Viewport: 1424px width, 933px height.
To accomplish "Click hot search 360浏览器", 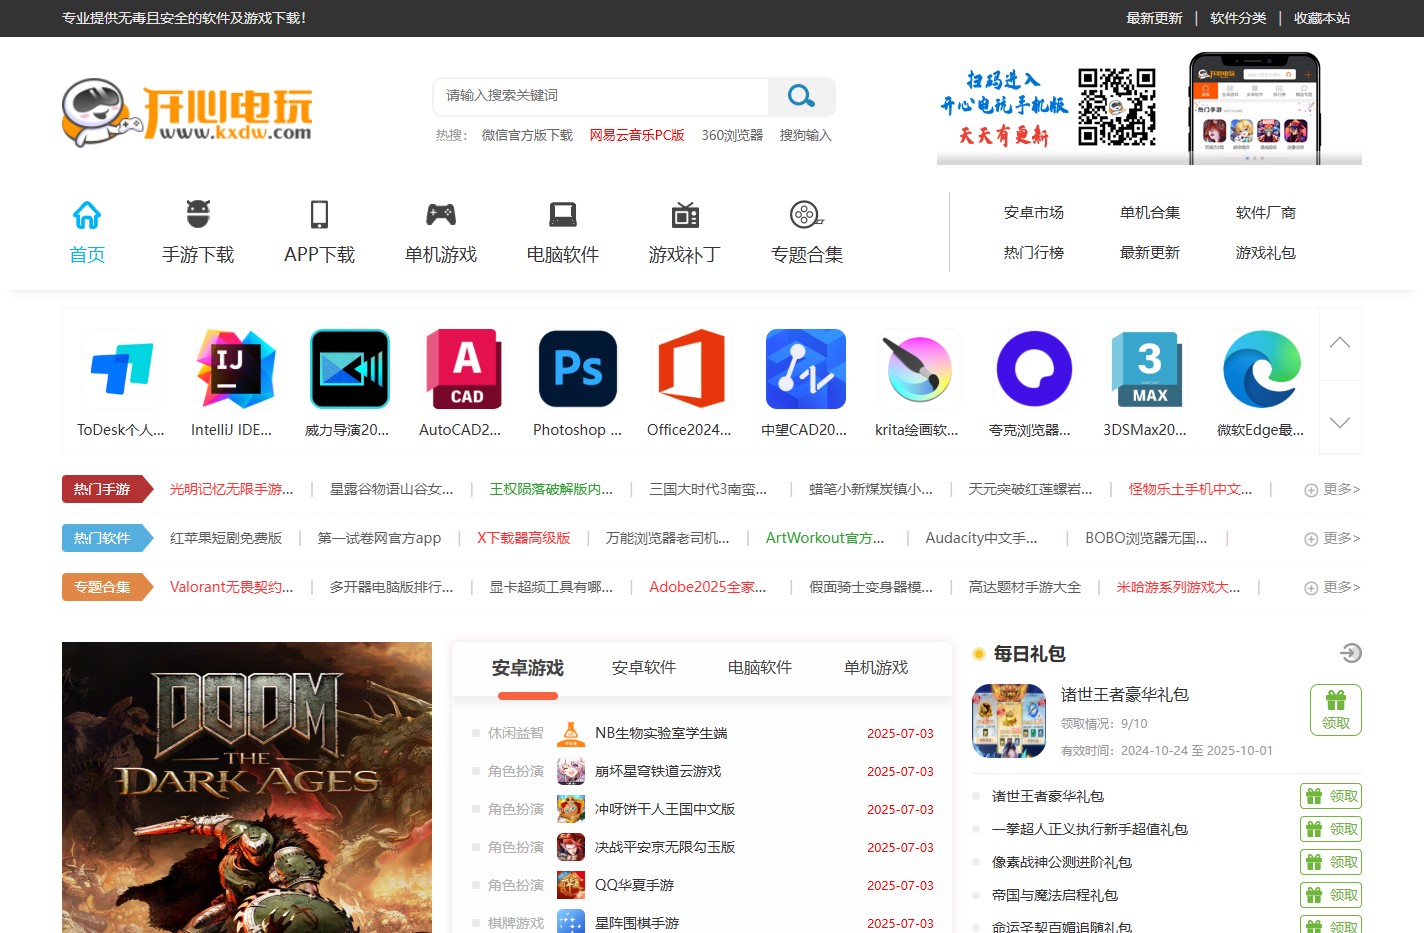I will (x=732, y=135).
